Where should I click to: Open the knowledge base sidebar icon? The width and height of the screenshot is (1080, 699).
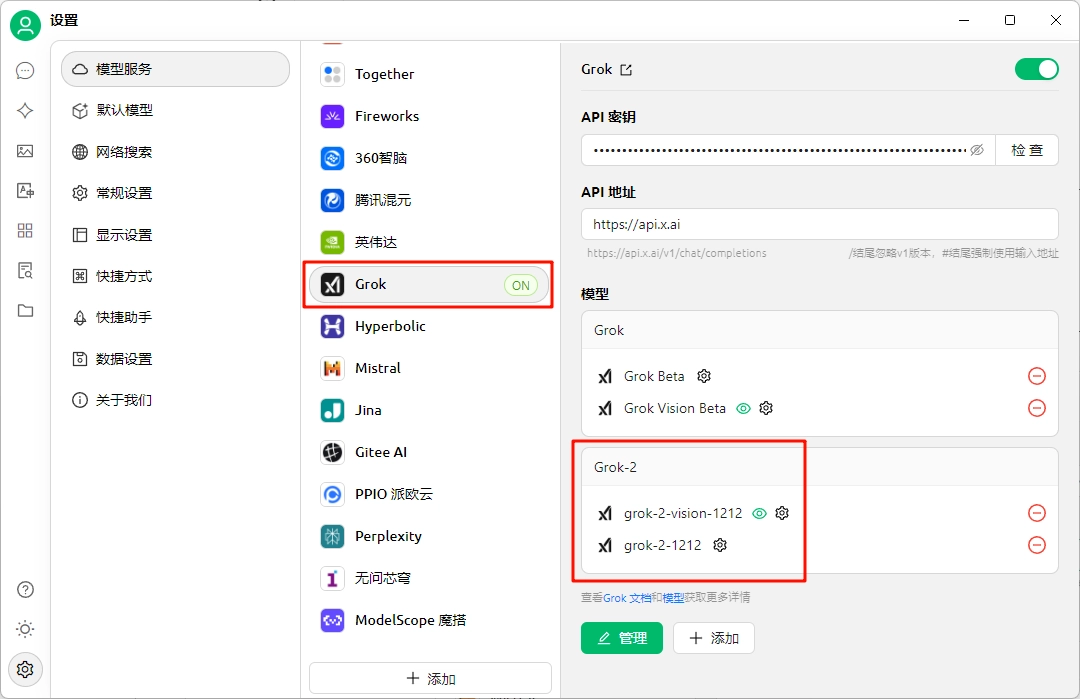pos(25,271)
